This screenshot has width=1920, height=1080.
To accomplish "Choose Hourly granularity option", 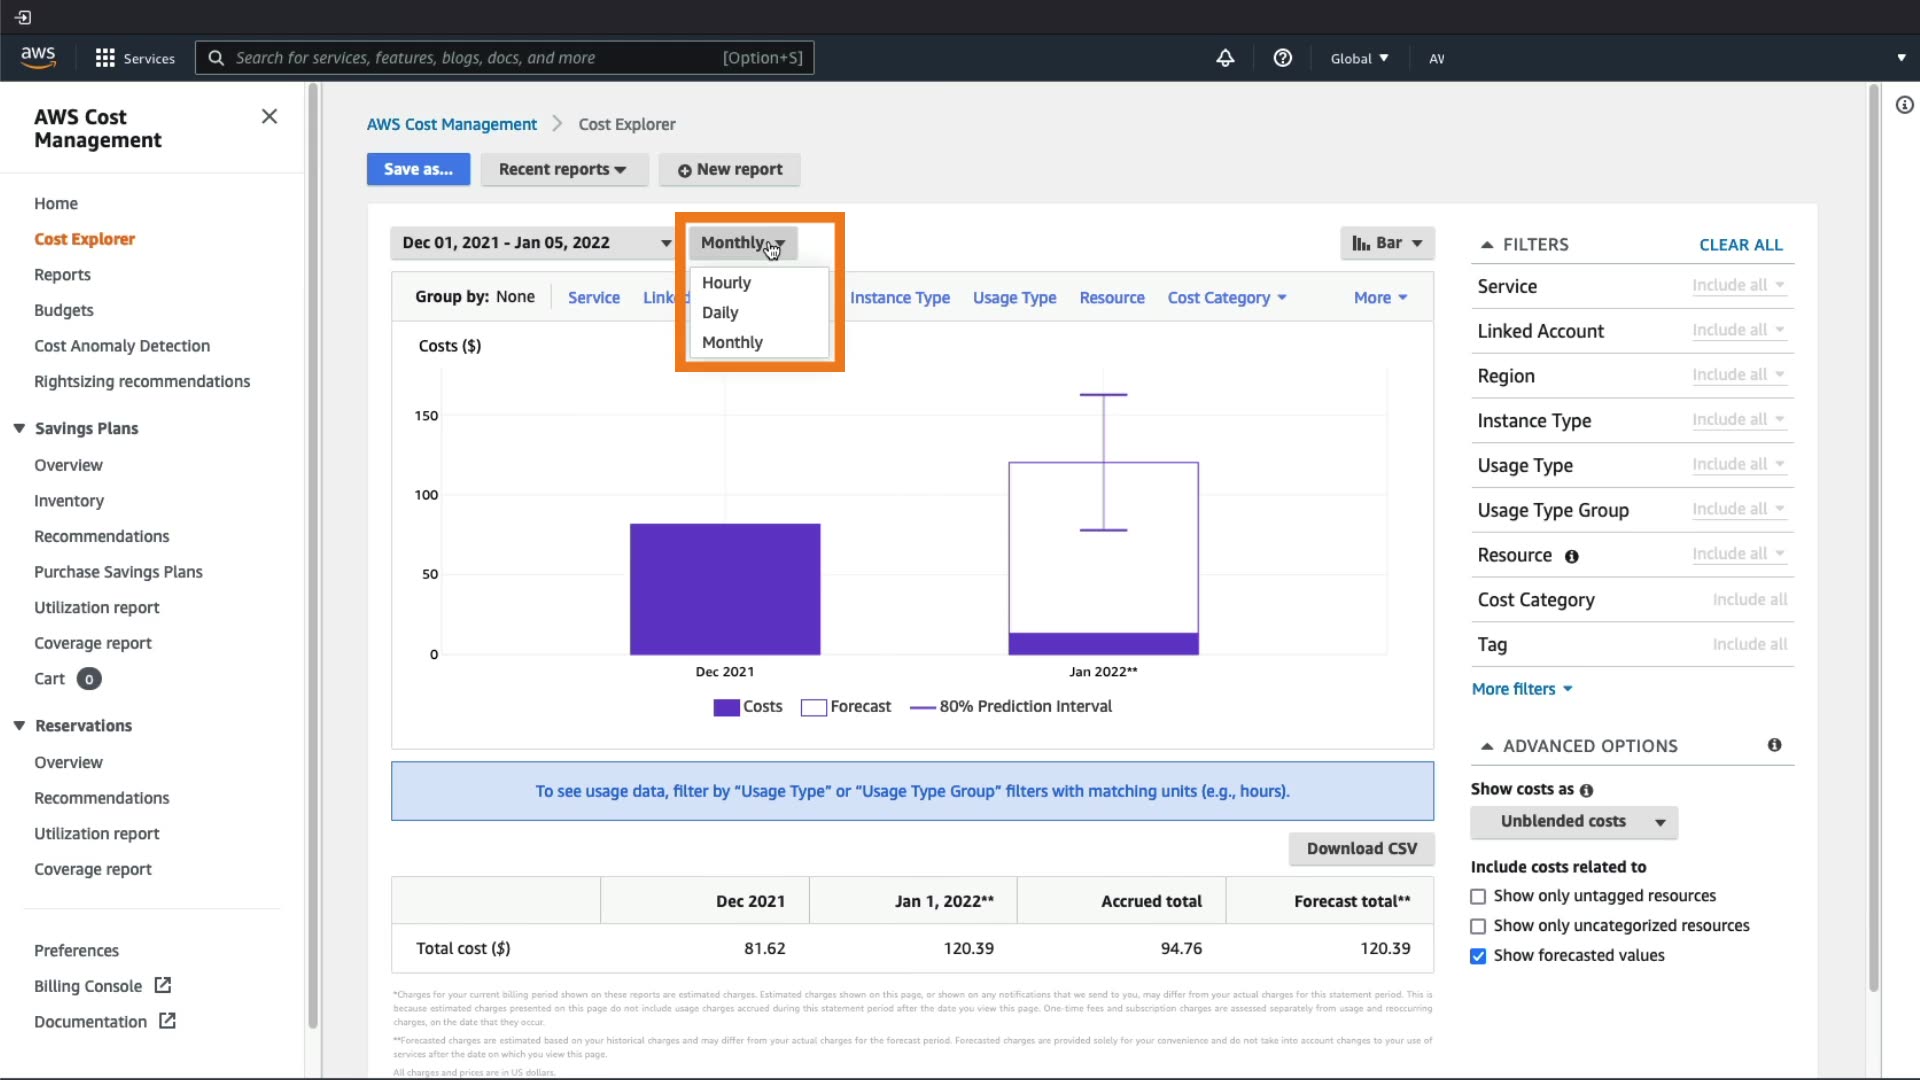I will point(726,283).
